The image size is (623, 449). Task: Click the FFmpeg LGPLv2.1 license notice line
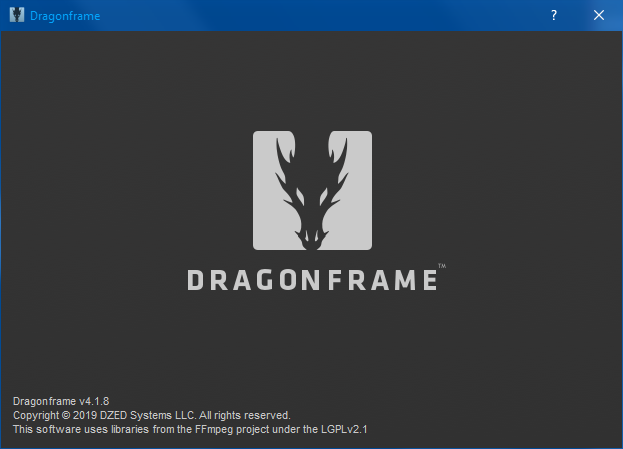[190, 429]
